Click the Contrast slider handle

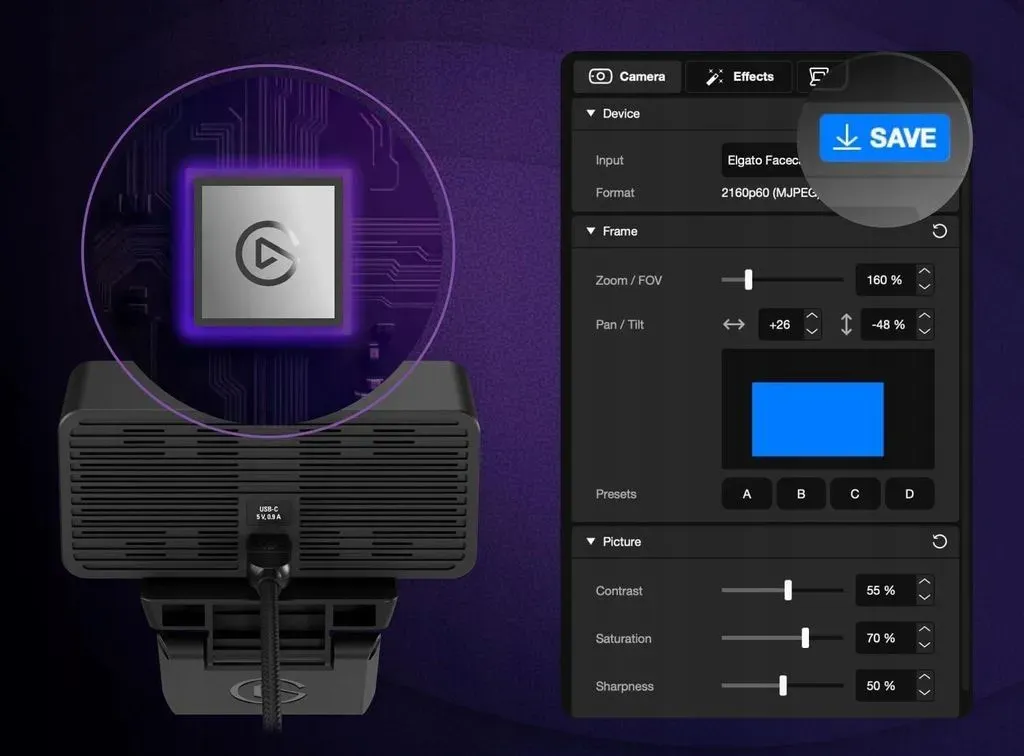coord(788,590)
